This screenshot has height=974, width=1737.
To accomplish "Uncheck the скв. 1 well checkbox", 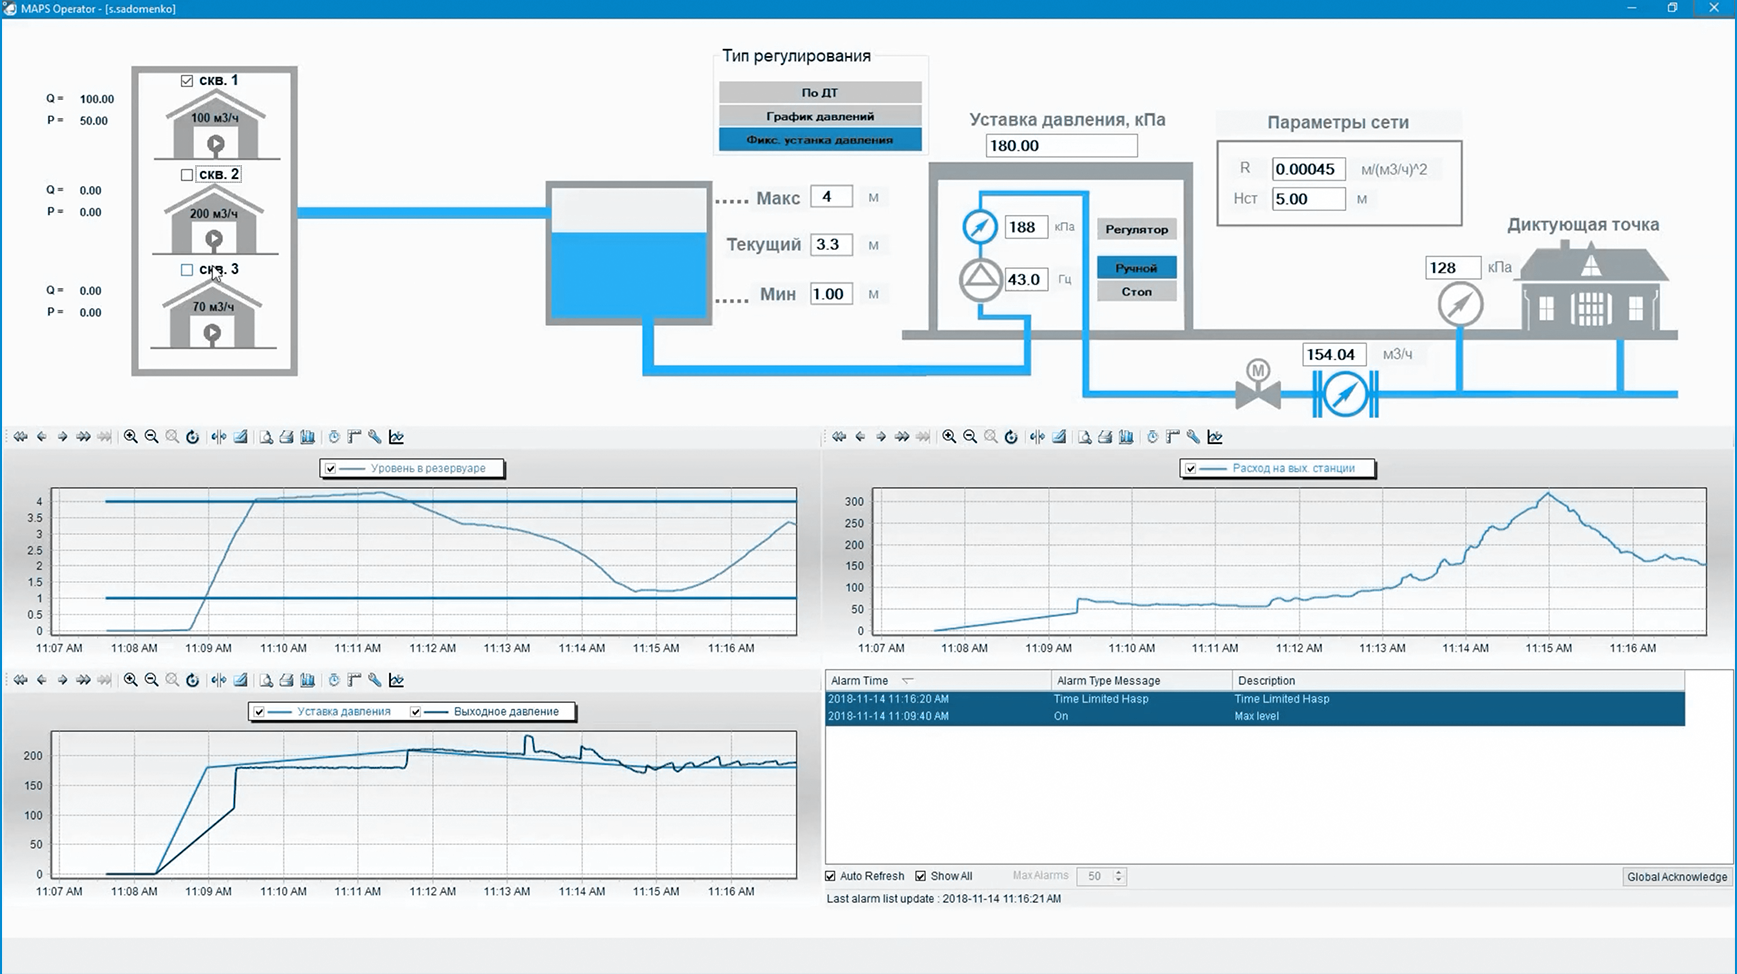I will 187,81.
